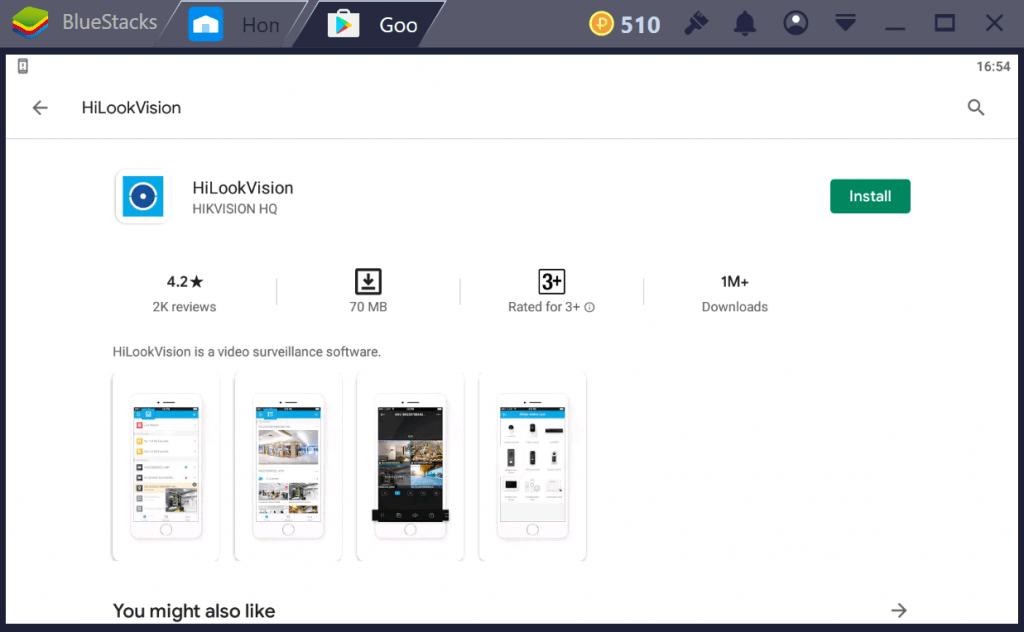Maximize the BlueStacks window
Viewport: 1024px width, 632px height.
944,24
